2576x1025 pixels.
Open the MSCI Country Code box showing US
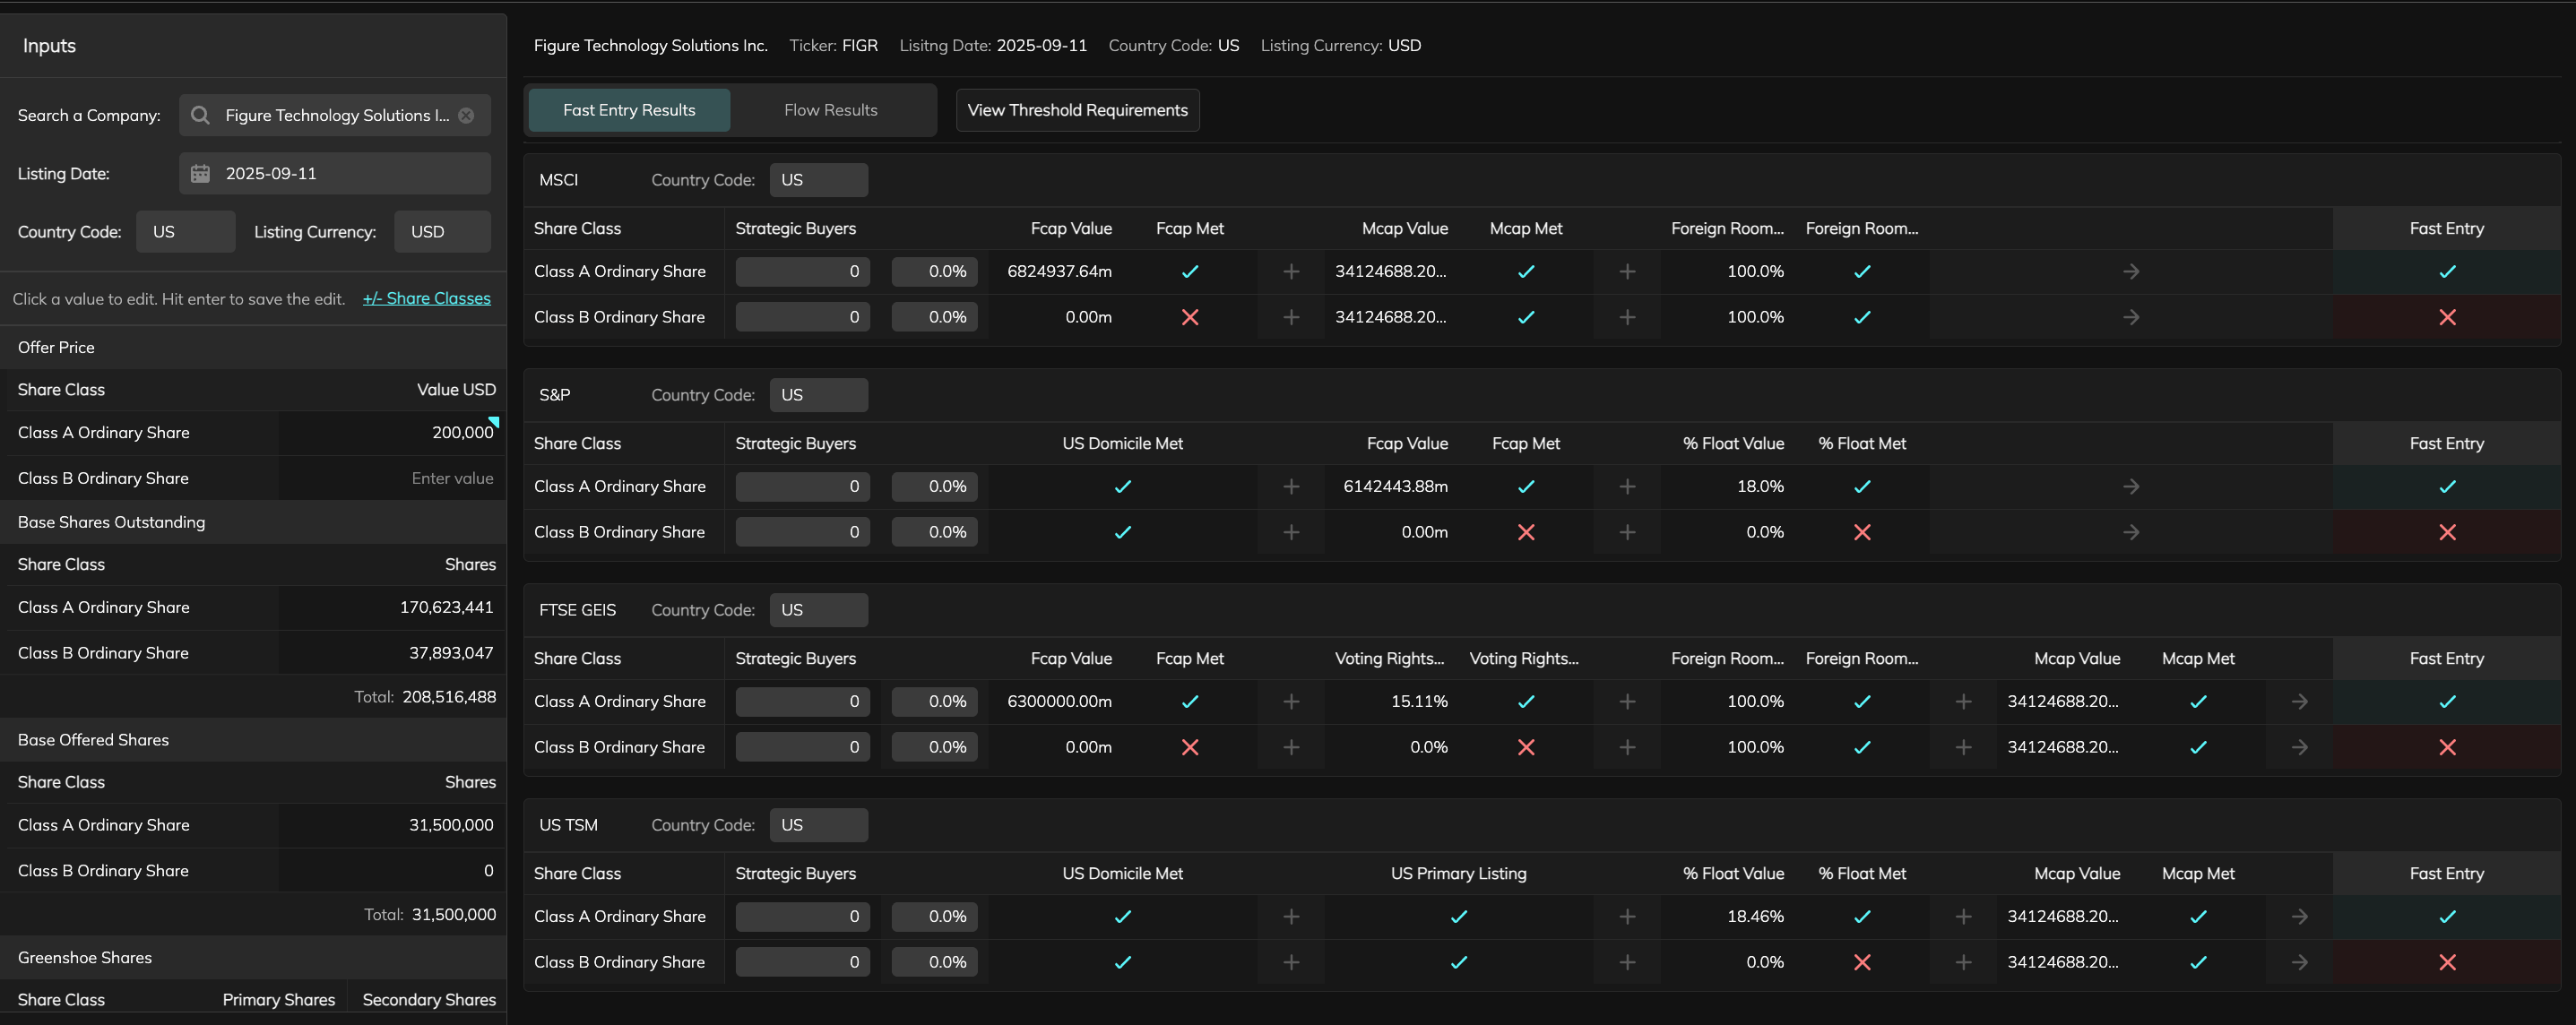(x=818, y=180)
